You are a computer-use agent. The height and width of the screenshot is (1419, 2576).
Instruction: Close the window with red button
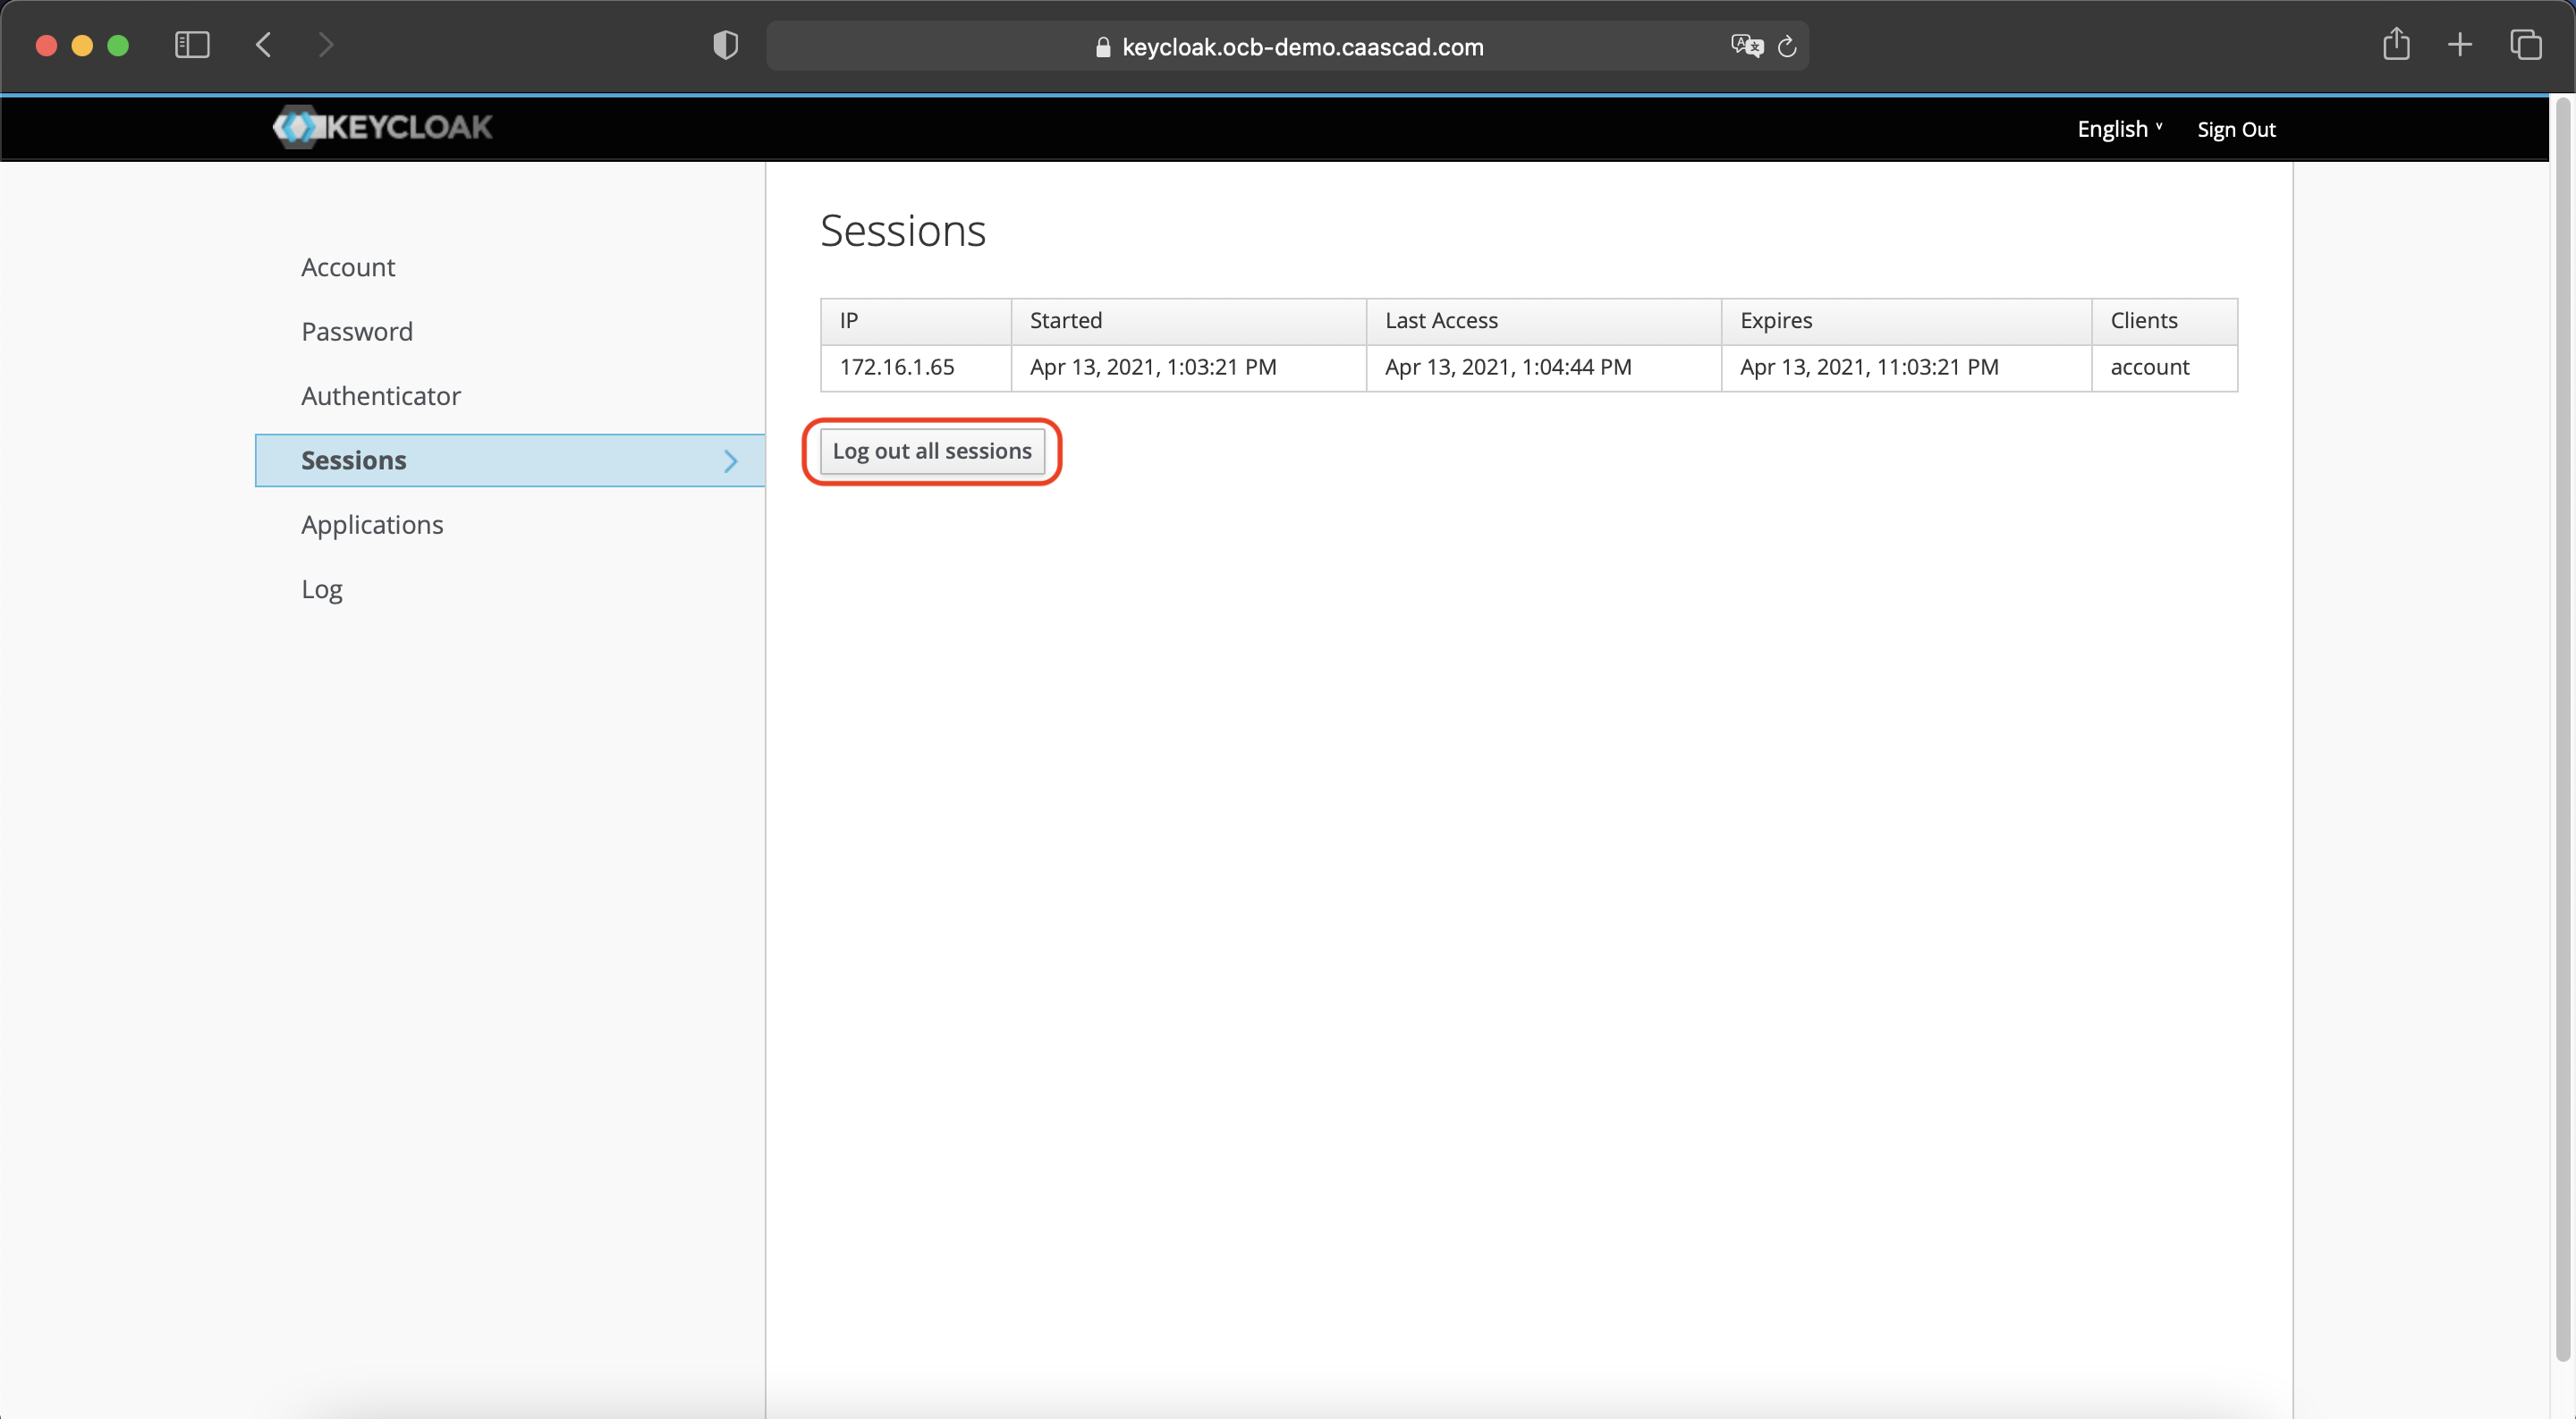point(46,45)
